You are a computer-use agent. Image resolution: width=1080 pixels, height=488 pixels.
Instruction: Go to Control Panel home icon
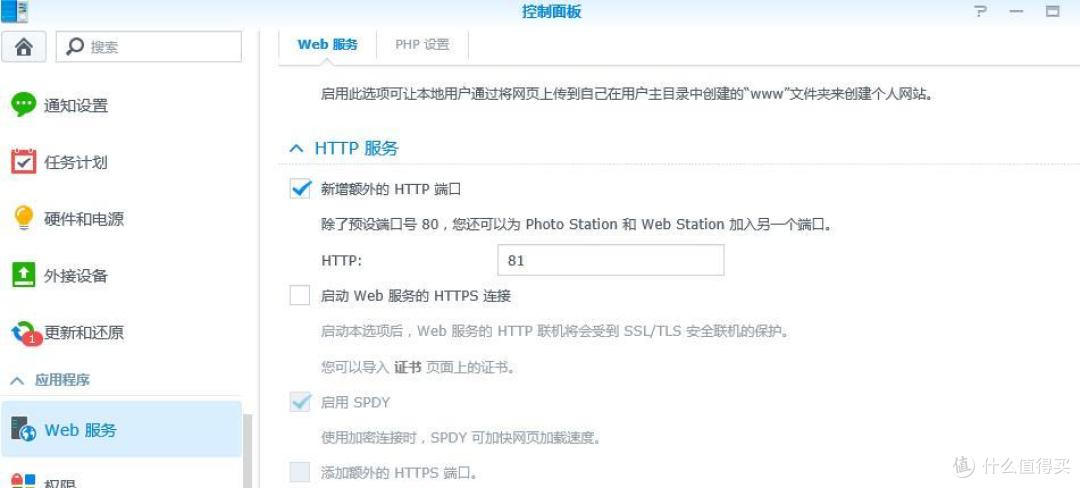click(23, 47)
